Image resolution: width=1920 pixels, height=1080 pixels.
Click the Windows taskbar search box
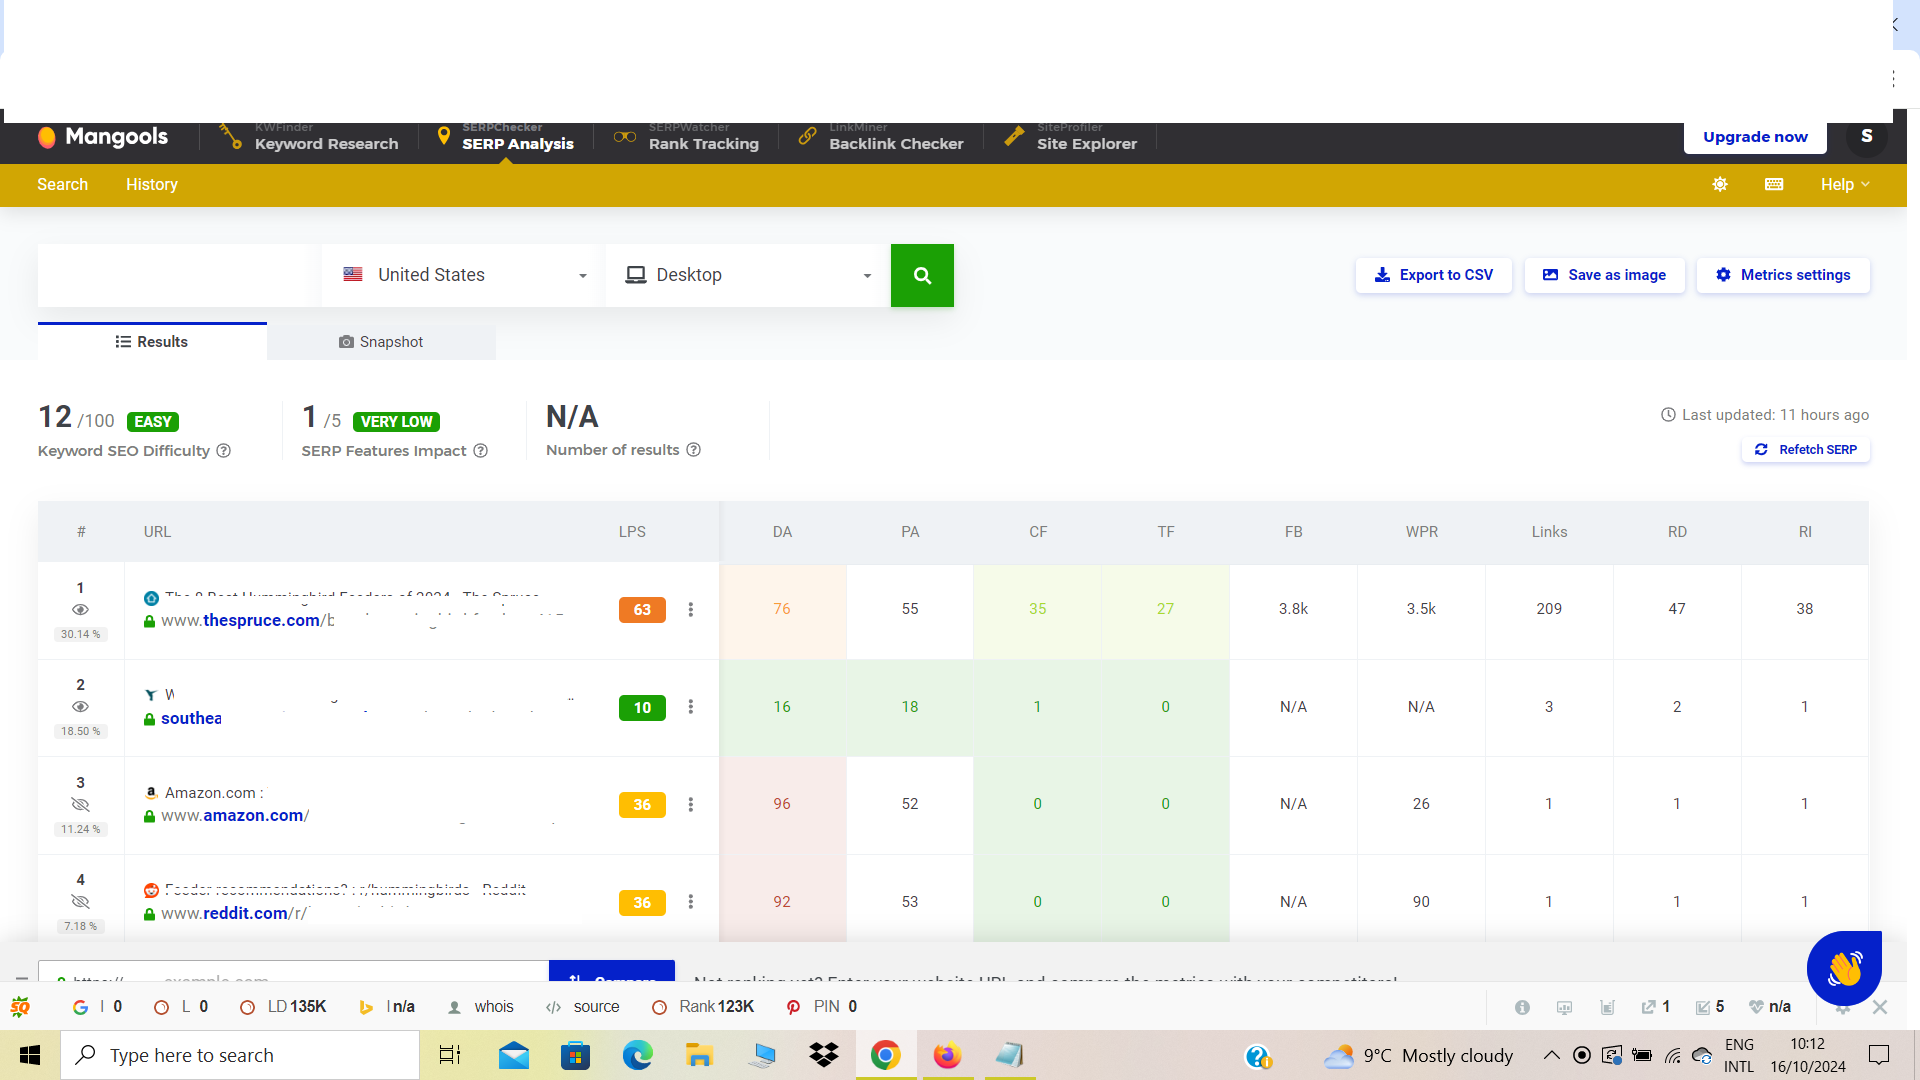coord(240,1055)
